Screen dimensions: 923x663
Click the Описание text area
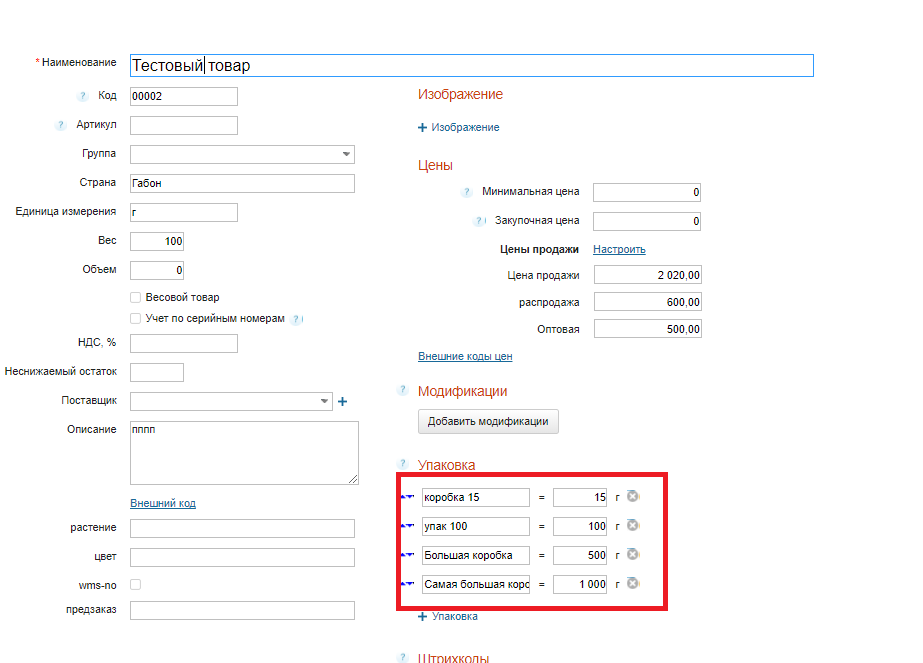(x=244, y=453)
